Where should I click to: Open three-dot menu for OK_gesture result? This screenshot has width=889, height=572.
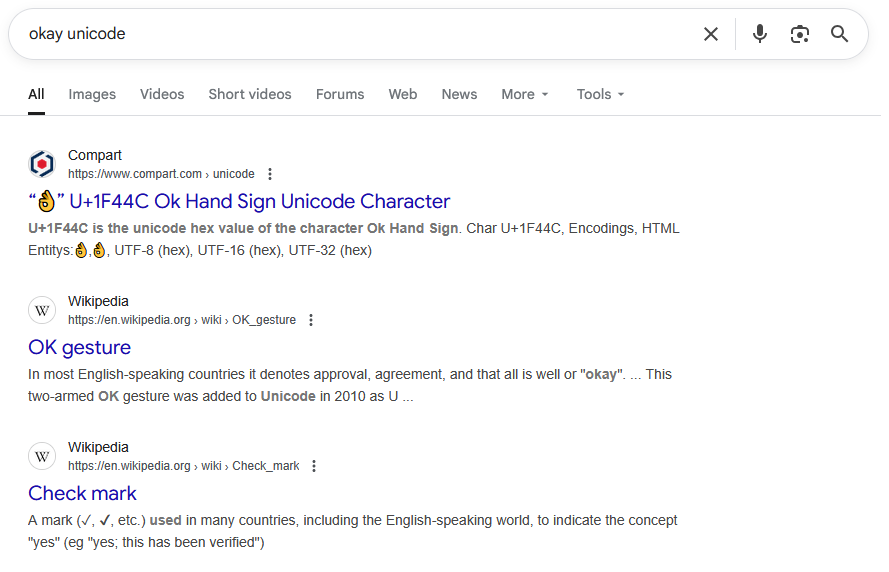pos(311,320)
